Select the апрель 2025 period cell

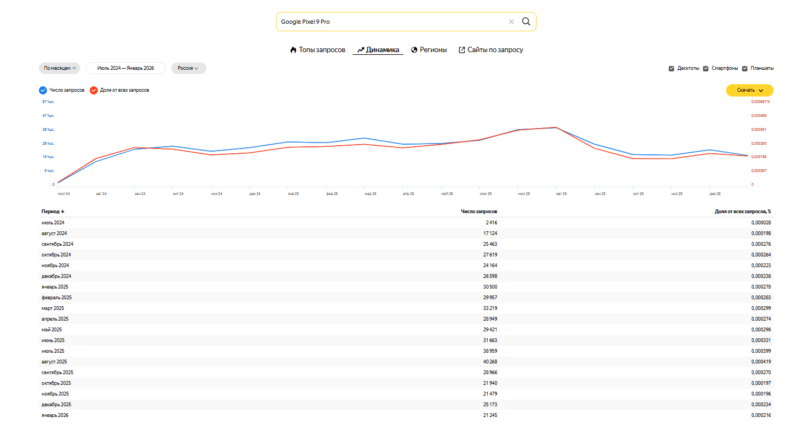coord(55,319)
